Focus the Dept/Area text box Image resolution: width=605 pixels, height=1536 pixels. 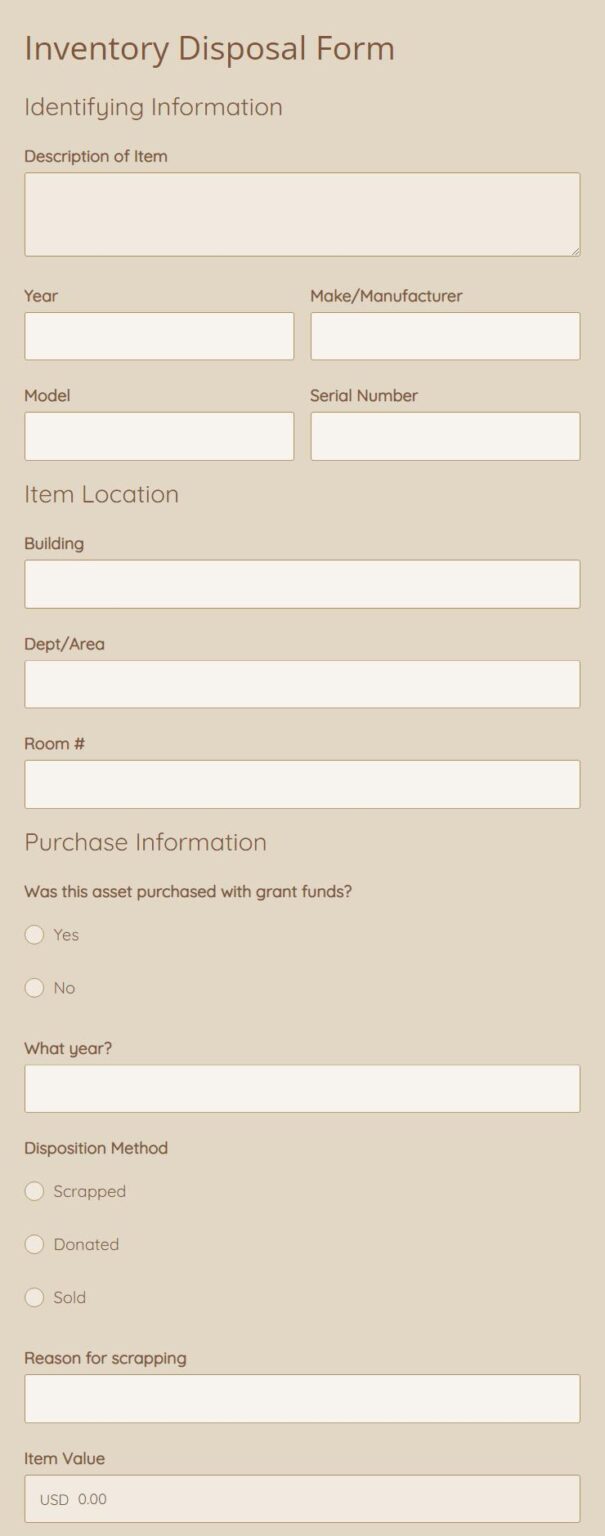pos(301,683)
